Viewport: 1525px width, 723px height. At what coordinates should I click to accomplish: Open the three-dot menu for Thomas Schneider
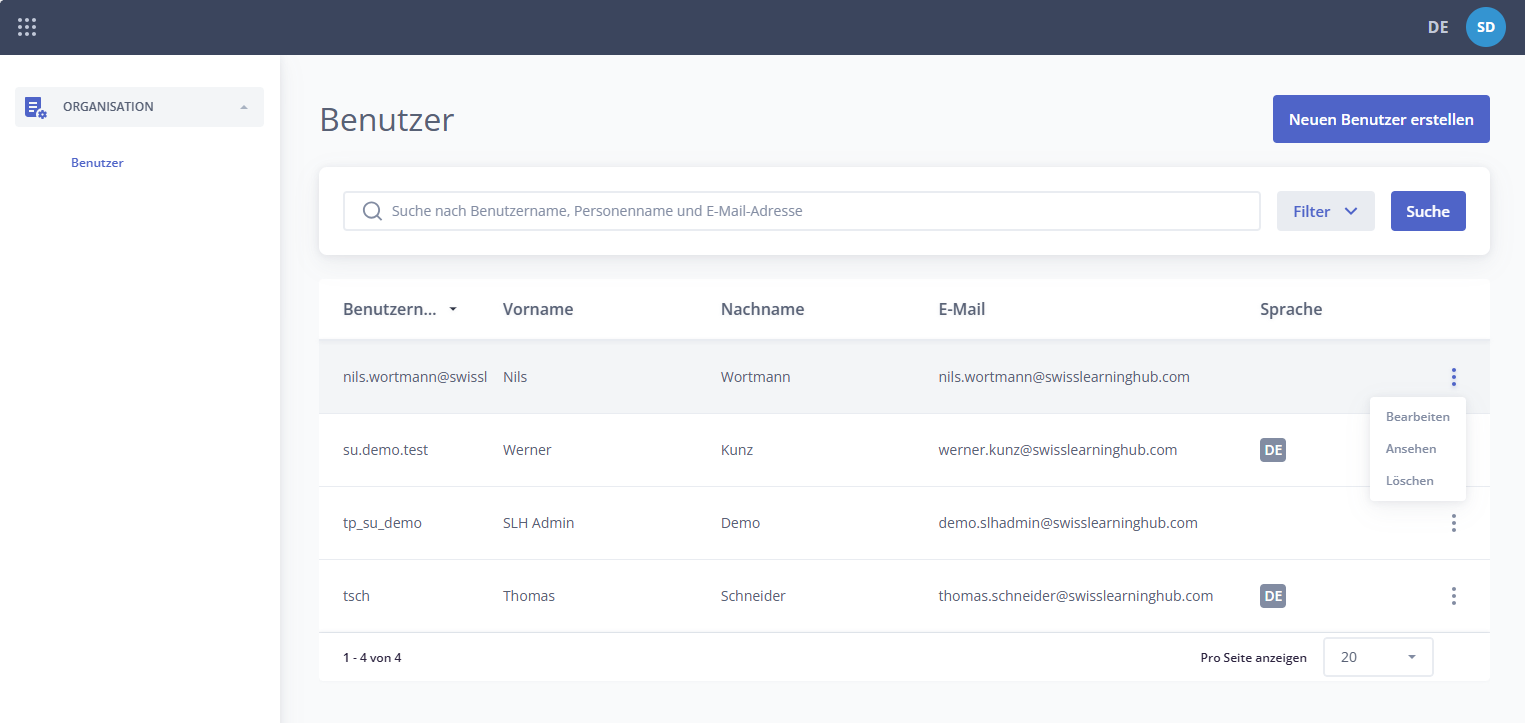click(x=1453, y=596)
